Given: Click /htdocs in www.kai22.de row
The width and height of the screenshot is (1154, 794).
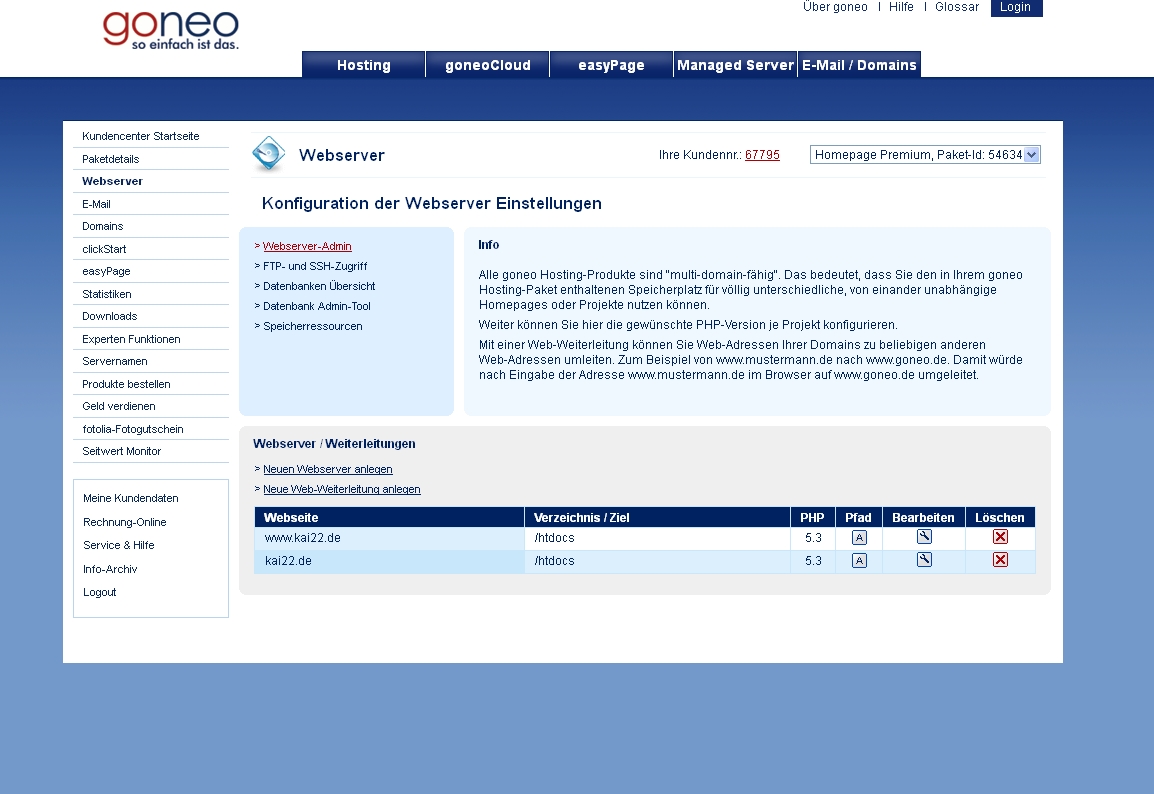Looking at the screenshot, I should (x=554, y=538).
